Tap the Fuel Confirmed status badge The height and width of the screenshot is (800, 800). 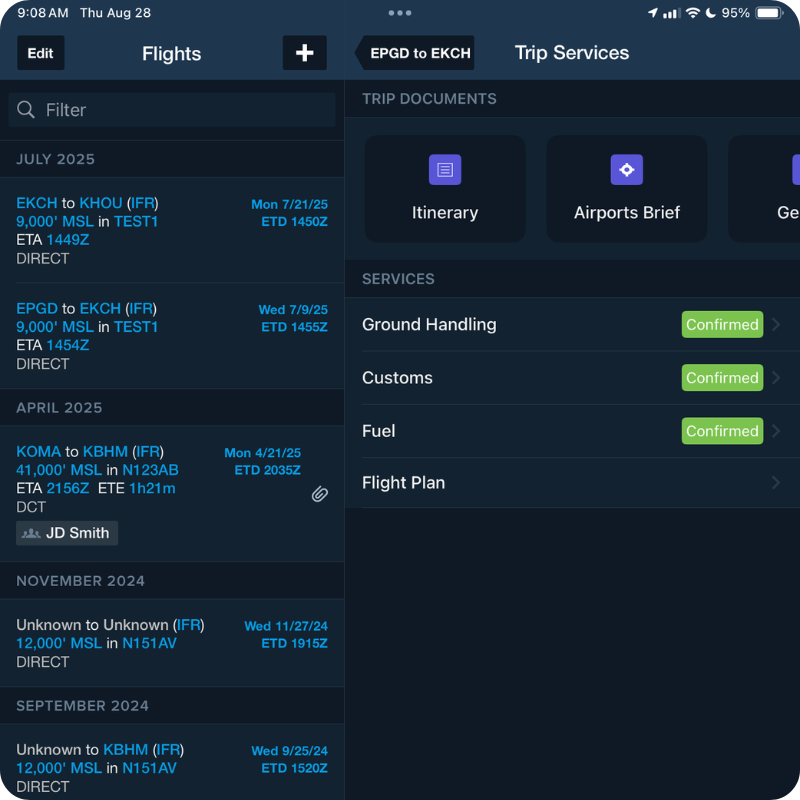[x=722, y=431]
